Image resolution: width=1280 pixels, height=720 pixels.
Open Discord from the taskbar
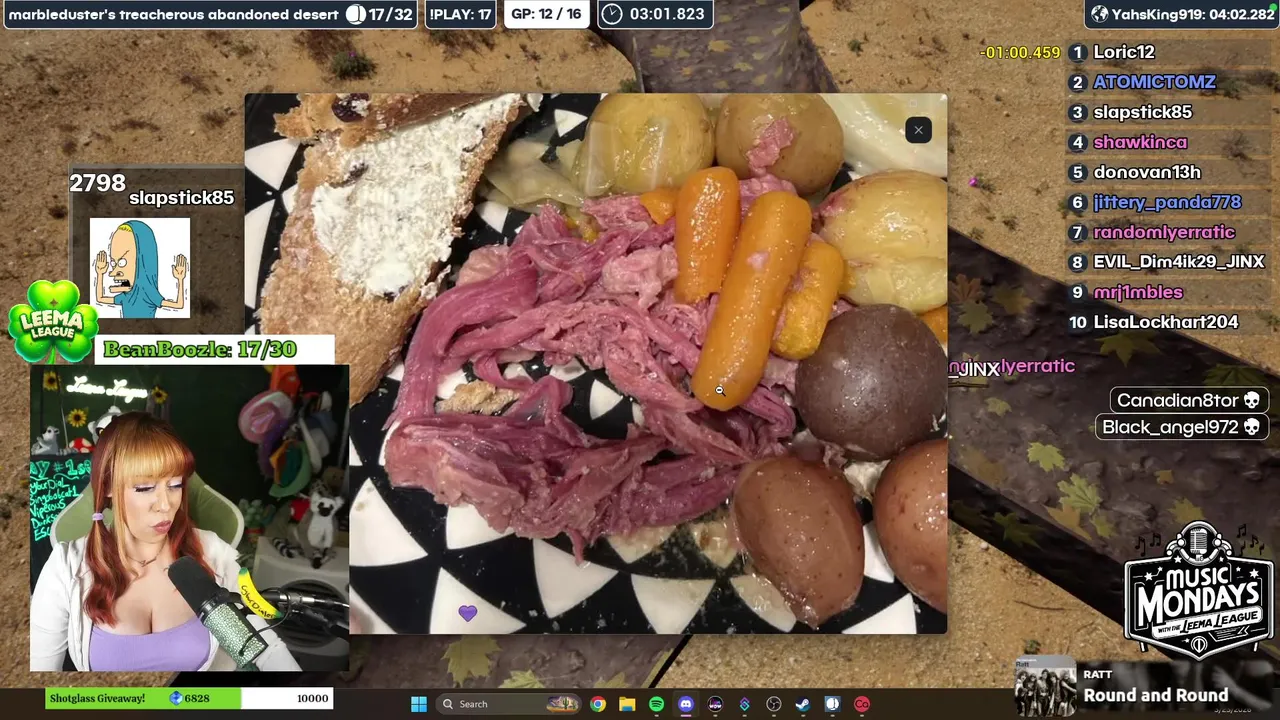tap(686, 704)
